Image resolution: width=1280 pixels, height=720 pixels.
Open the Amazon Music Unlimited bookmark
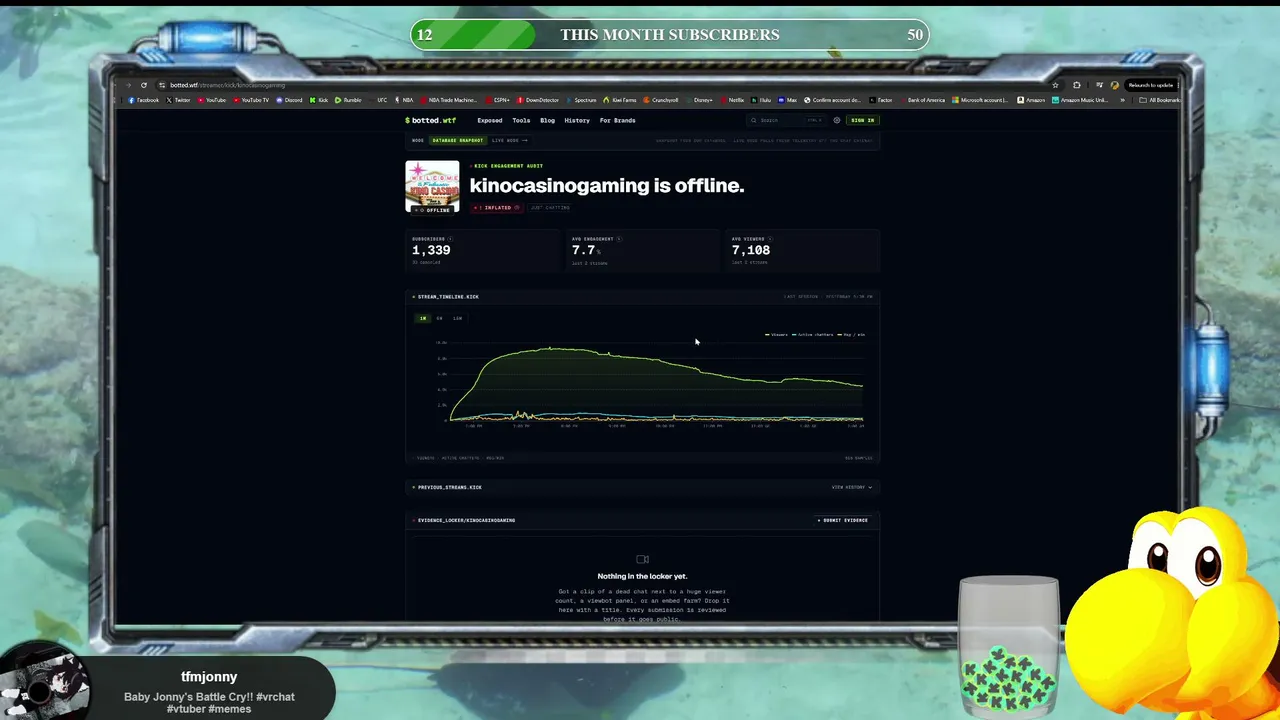[x=1081, y=100]
